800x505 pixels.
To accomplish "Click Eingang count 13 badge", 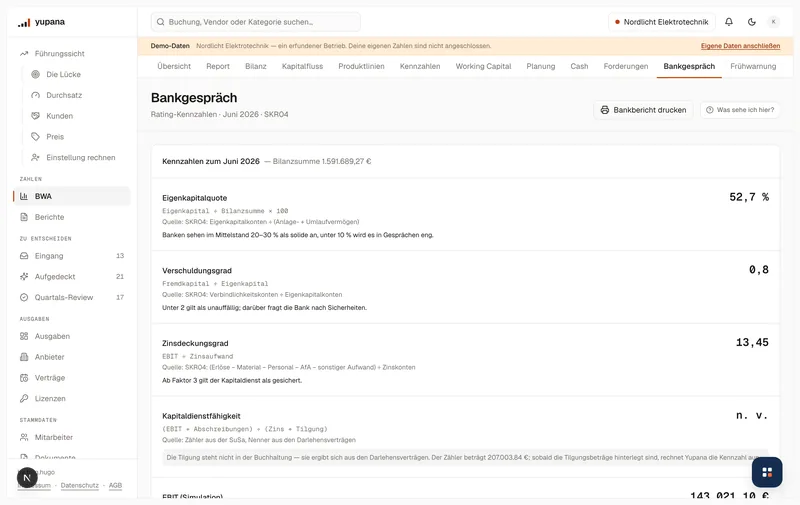I will (120, 256).
